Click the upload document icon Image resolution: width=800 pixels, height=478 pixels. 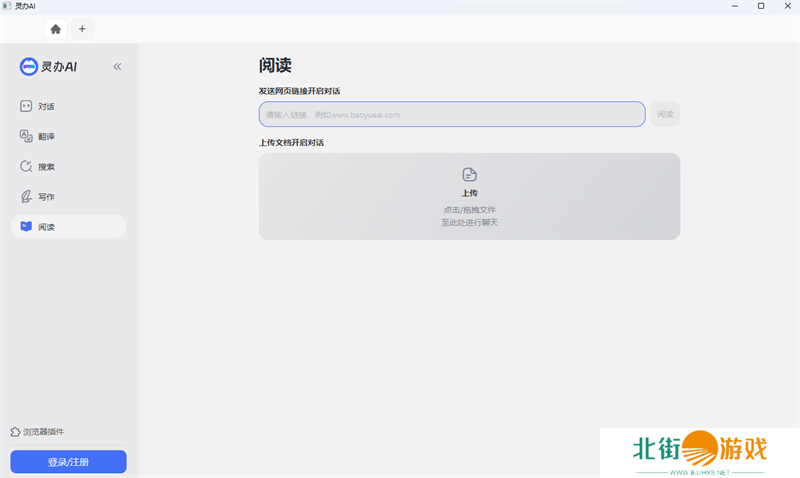click(x=469, y=175)
